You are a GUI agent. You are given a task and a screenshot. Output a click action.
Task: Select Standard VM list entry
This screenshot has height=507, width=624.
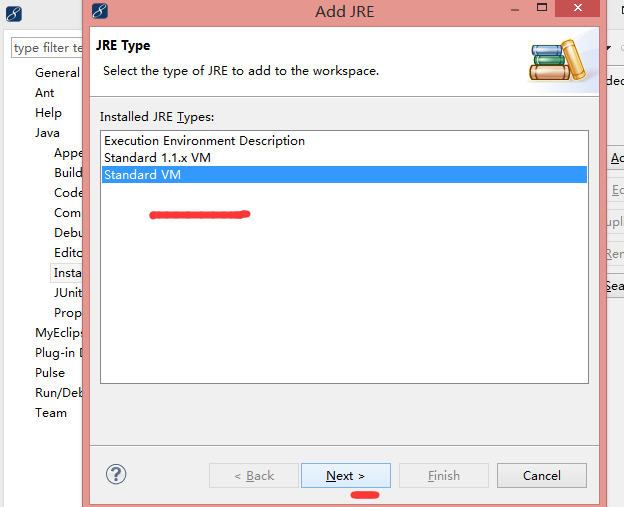(344, 175)
